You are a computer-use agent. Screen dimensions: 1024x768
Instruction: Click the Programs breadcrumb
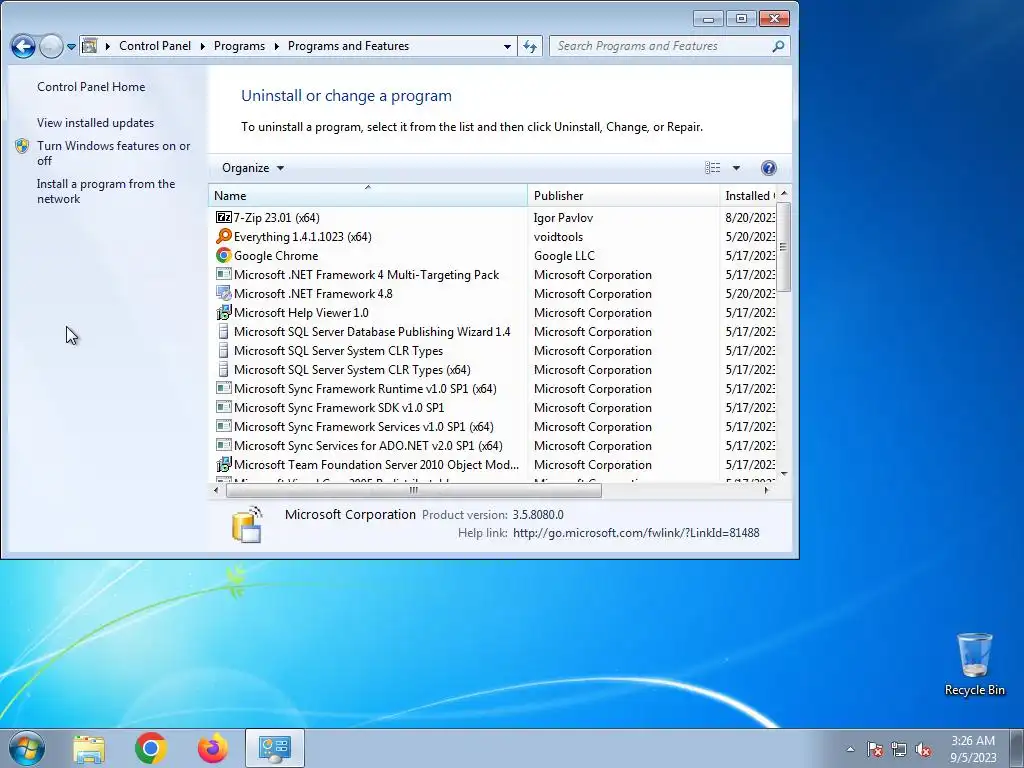[239, 46]
